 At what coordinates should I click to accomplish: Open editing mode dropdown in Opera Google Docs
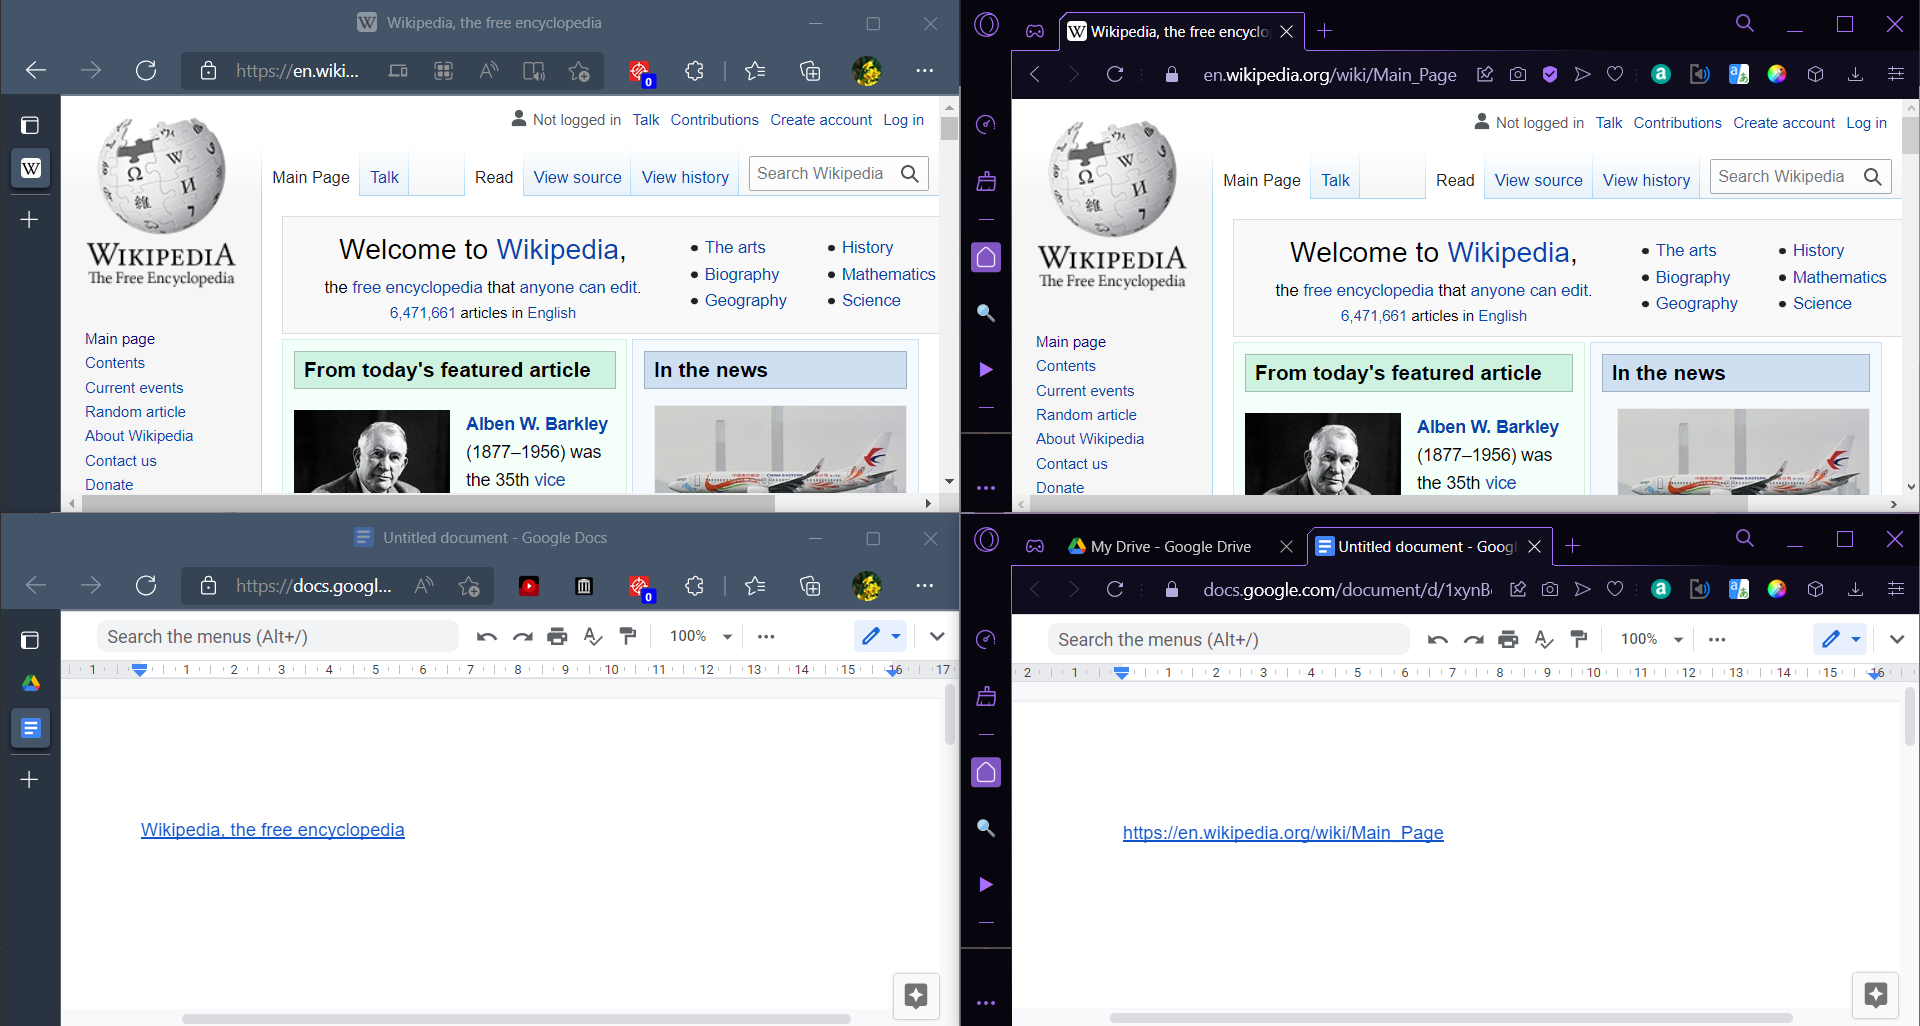click(x=1840, y=639)
